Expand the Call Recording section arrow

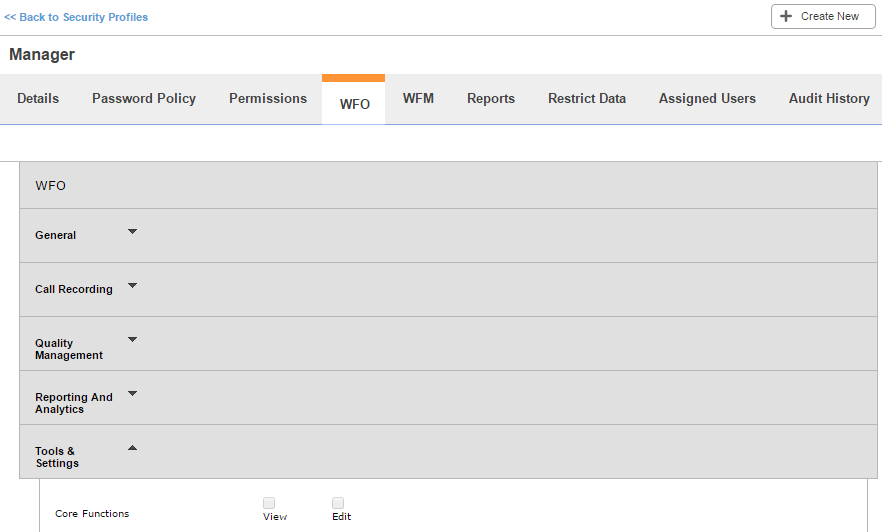point(132,285)
